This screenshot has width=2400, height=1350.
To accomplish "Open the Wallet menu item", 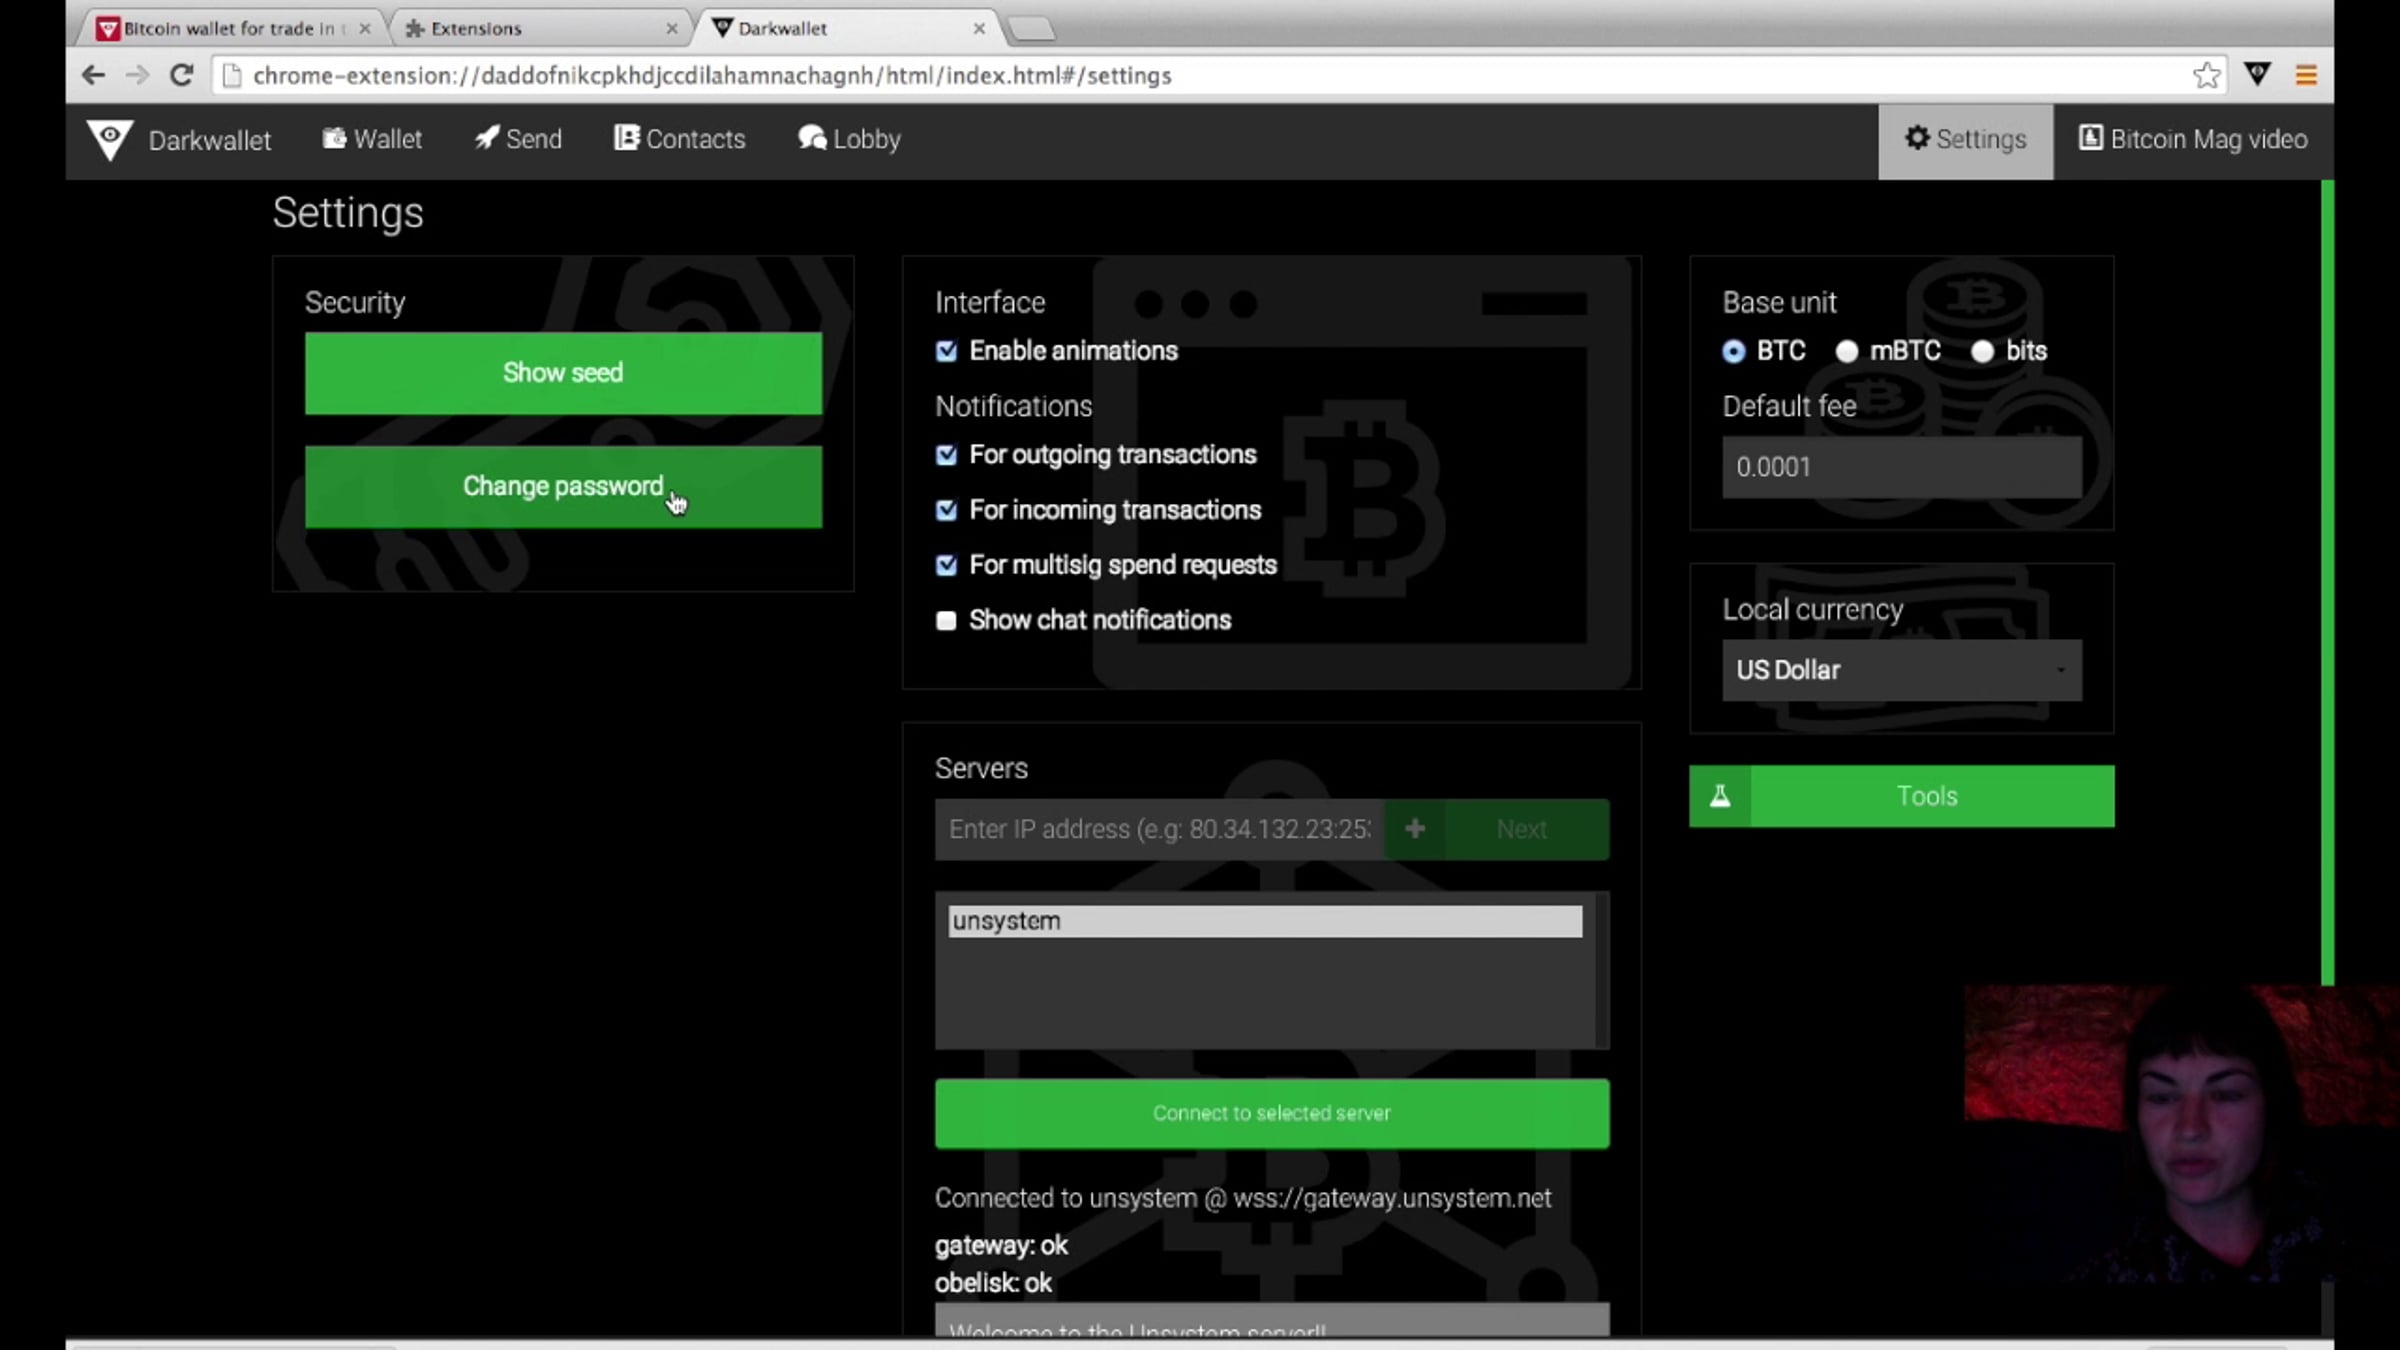I will coord(372,140).
